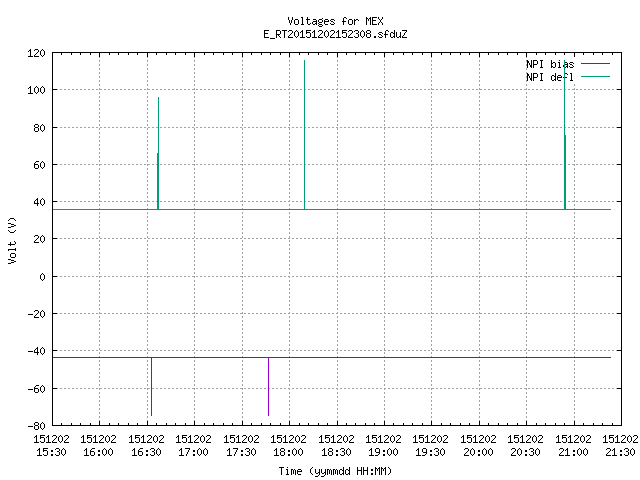Viewport: 640px width, 480px height.
Task: Click the -20 y-axis tick label
Action: 36,314
